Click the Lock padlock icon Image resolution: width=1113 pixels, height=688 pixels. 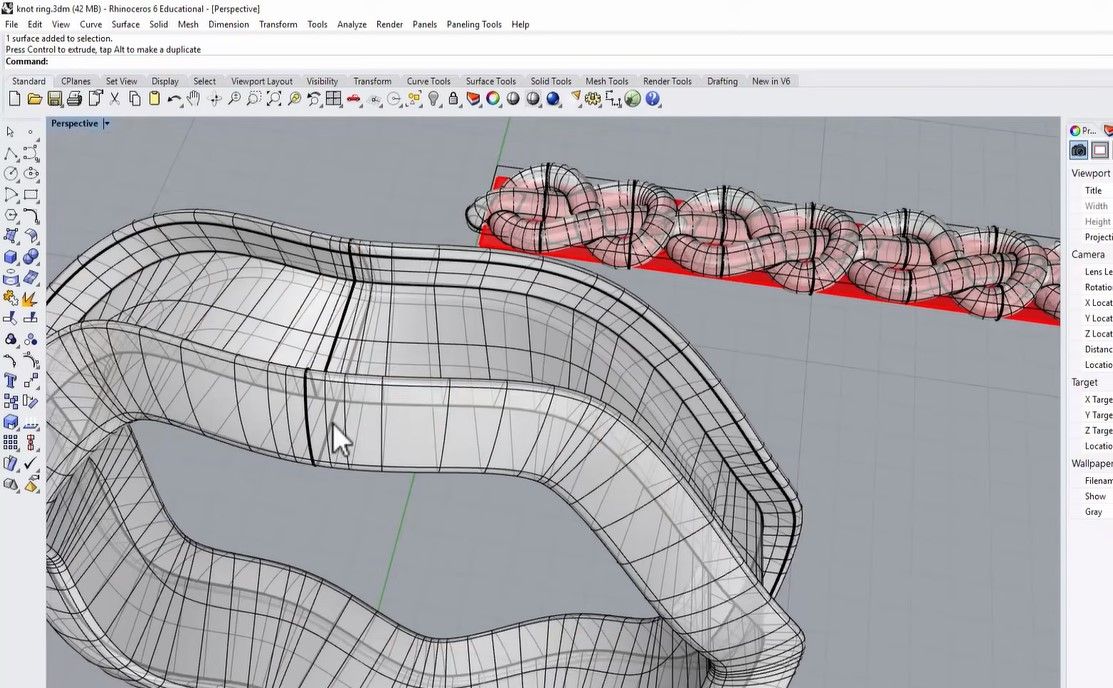tap(453, 99)
